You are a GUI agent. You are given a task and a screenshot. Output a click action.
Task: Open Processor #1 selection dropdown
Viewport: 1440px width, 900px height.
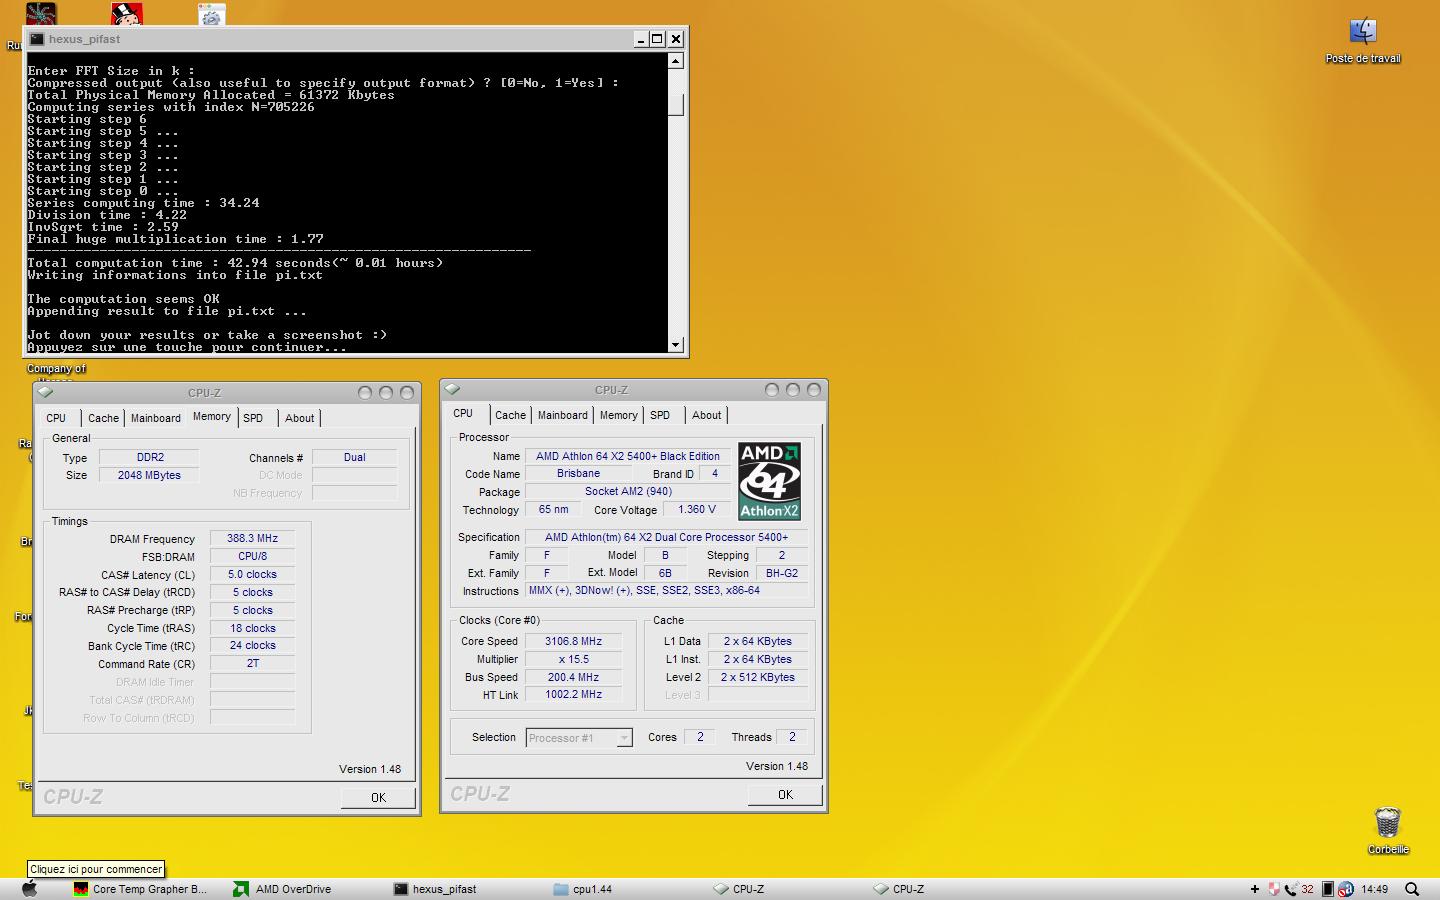(x=579, y=738)
